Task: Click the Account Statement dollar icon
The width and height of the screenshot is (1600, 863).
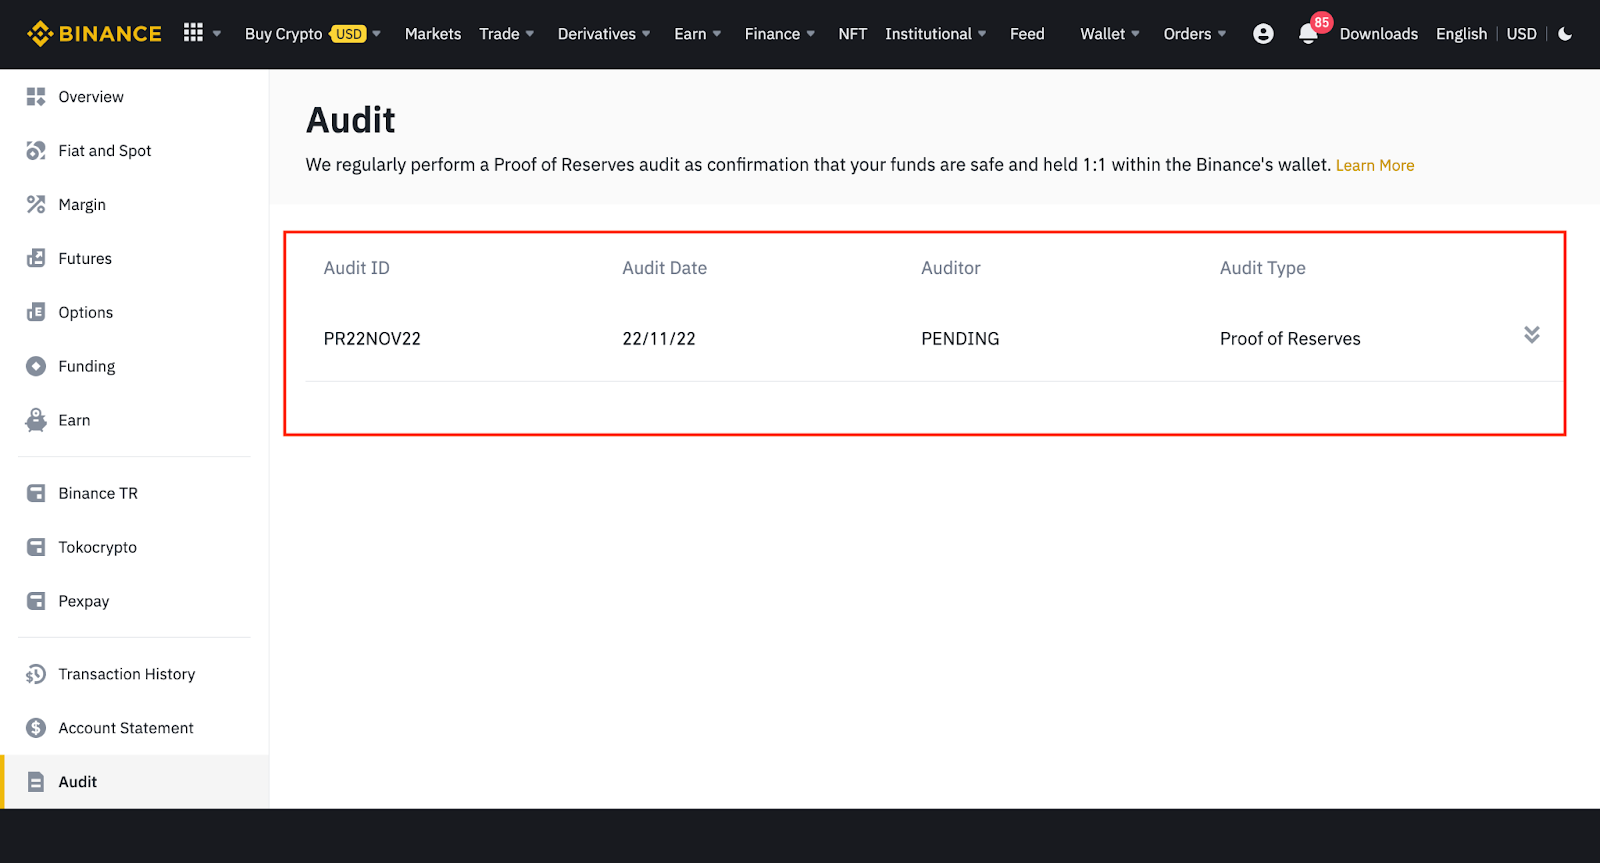Action: click(x=36, y=729)
